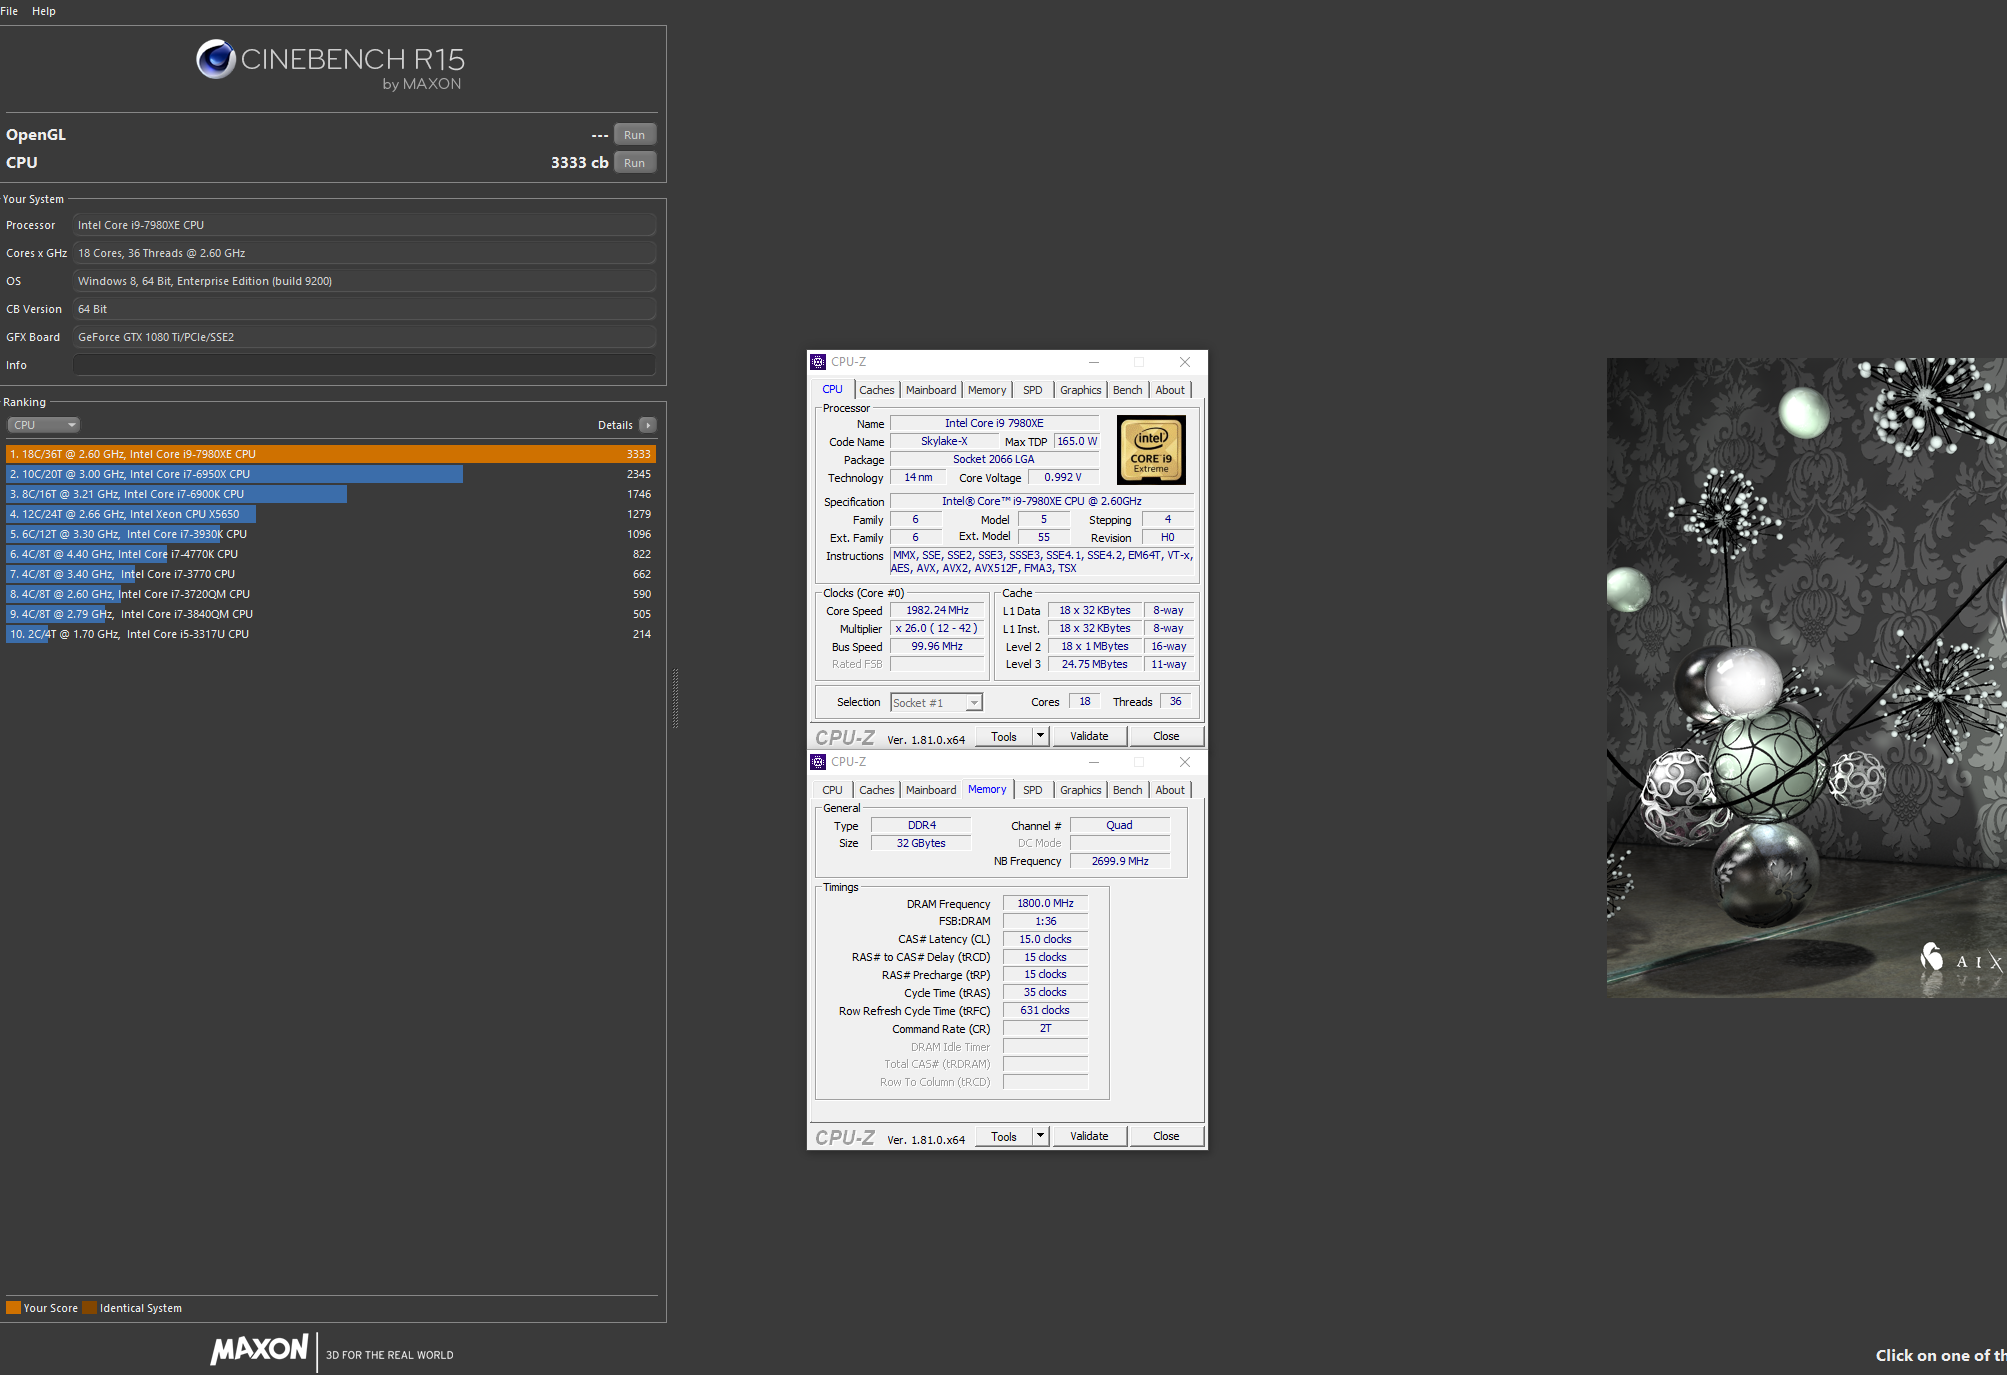
Task: Select Memory tab in lower CPU-Z
Action: pos(987,789)
